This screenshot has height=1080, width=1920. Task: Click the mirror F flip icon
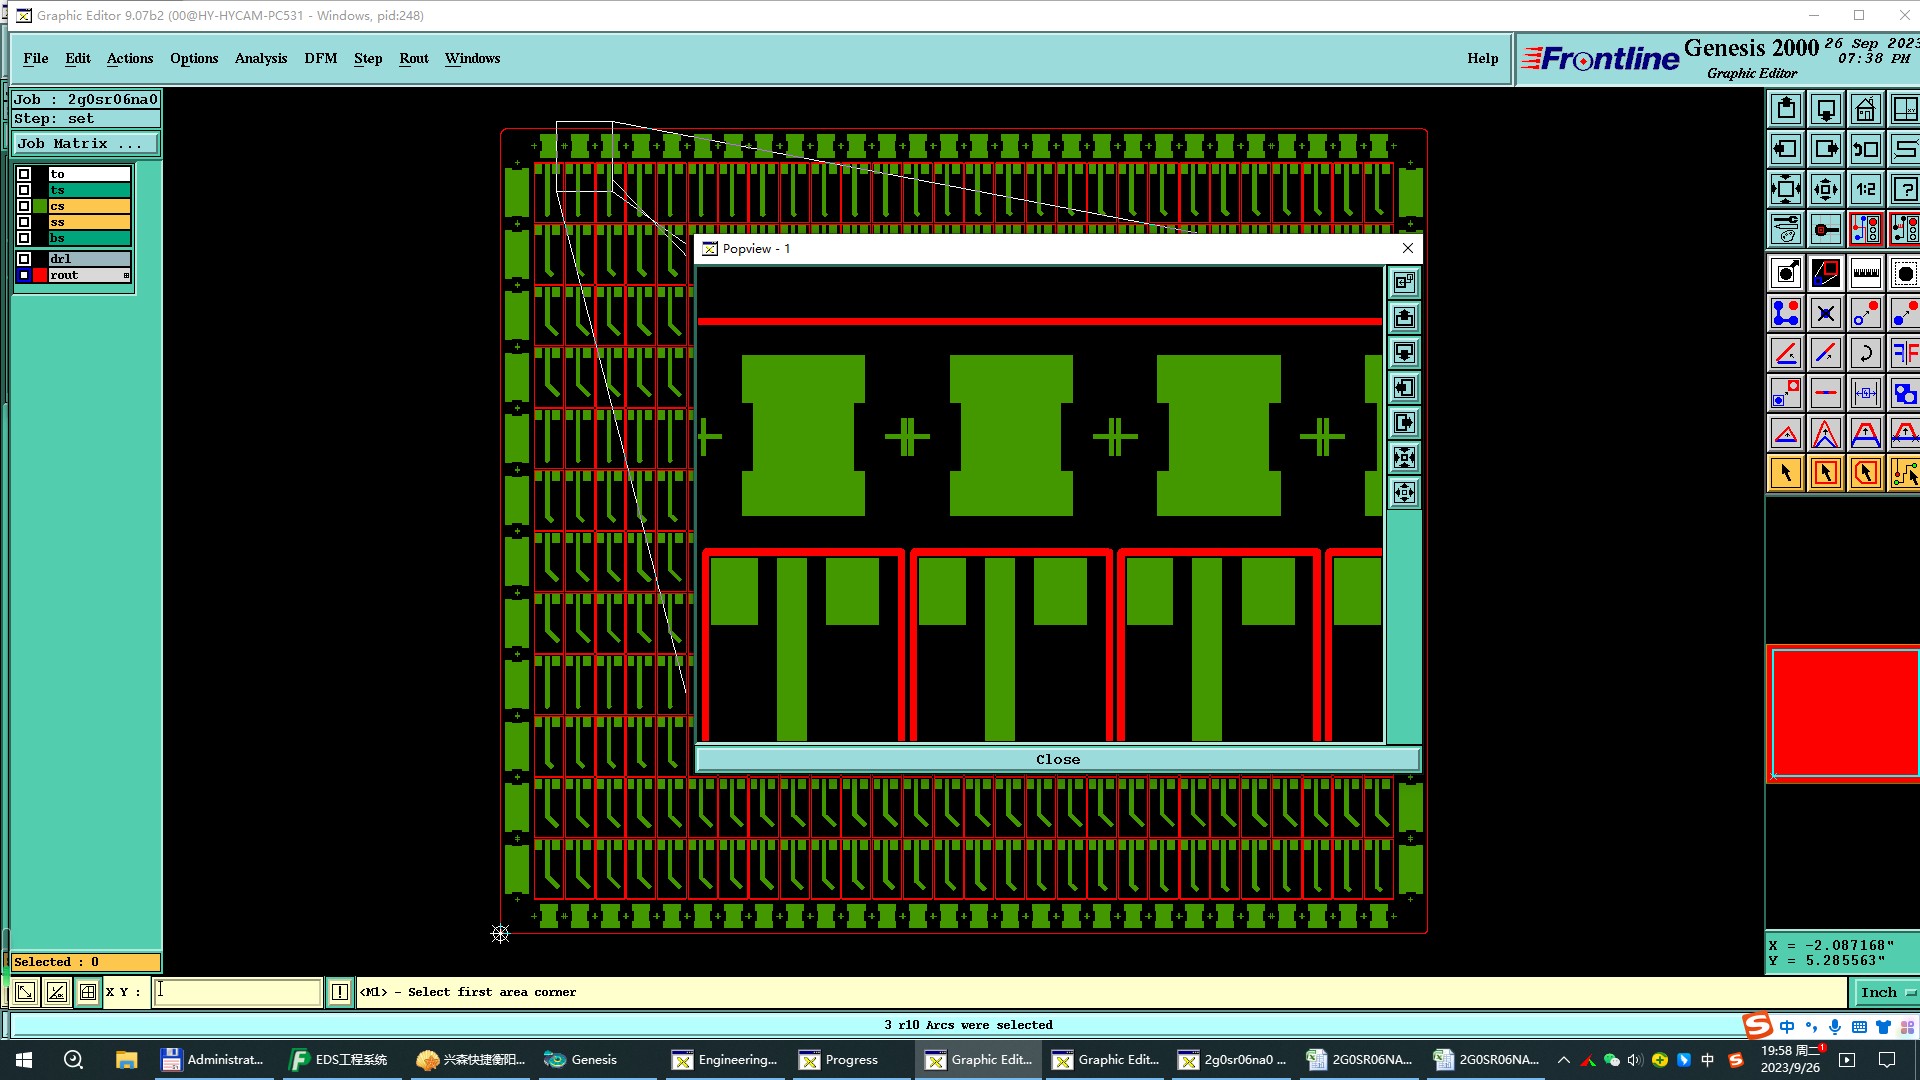pyautogui.click(x=1904, y=353)
